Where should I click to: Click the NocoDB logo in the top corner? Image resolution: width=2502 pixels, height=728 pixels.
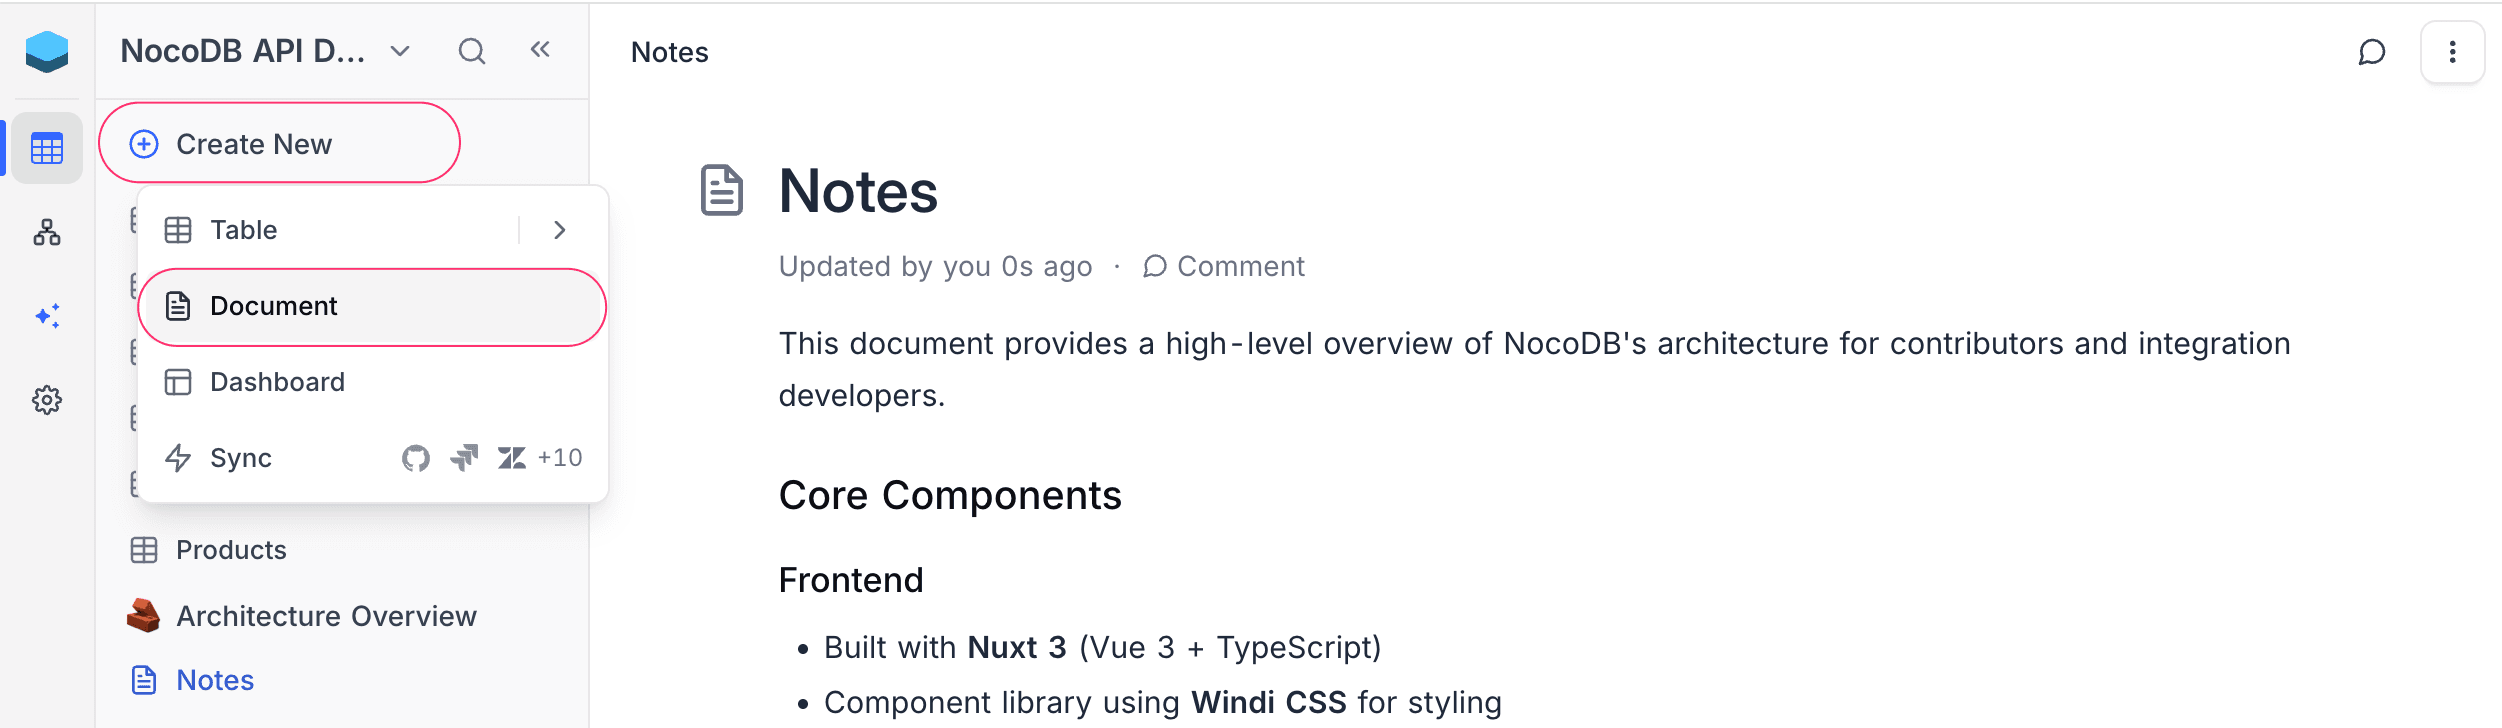(47, 51)
